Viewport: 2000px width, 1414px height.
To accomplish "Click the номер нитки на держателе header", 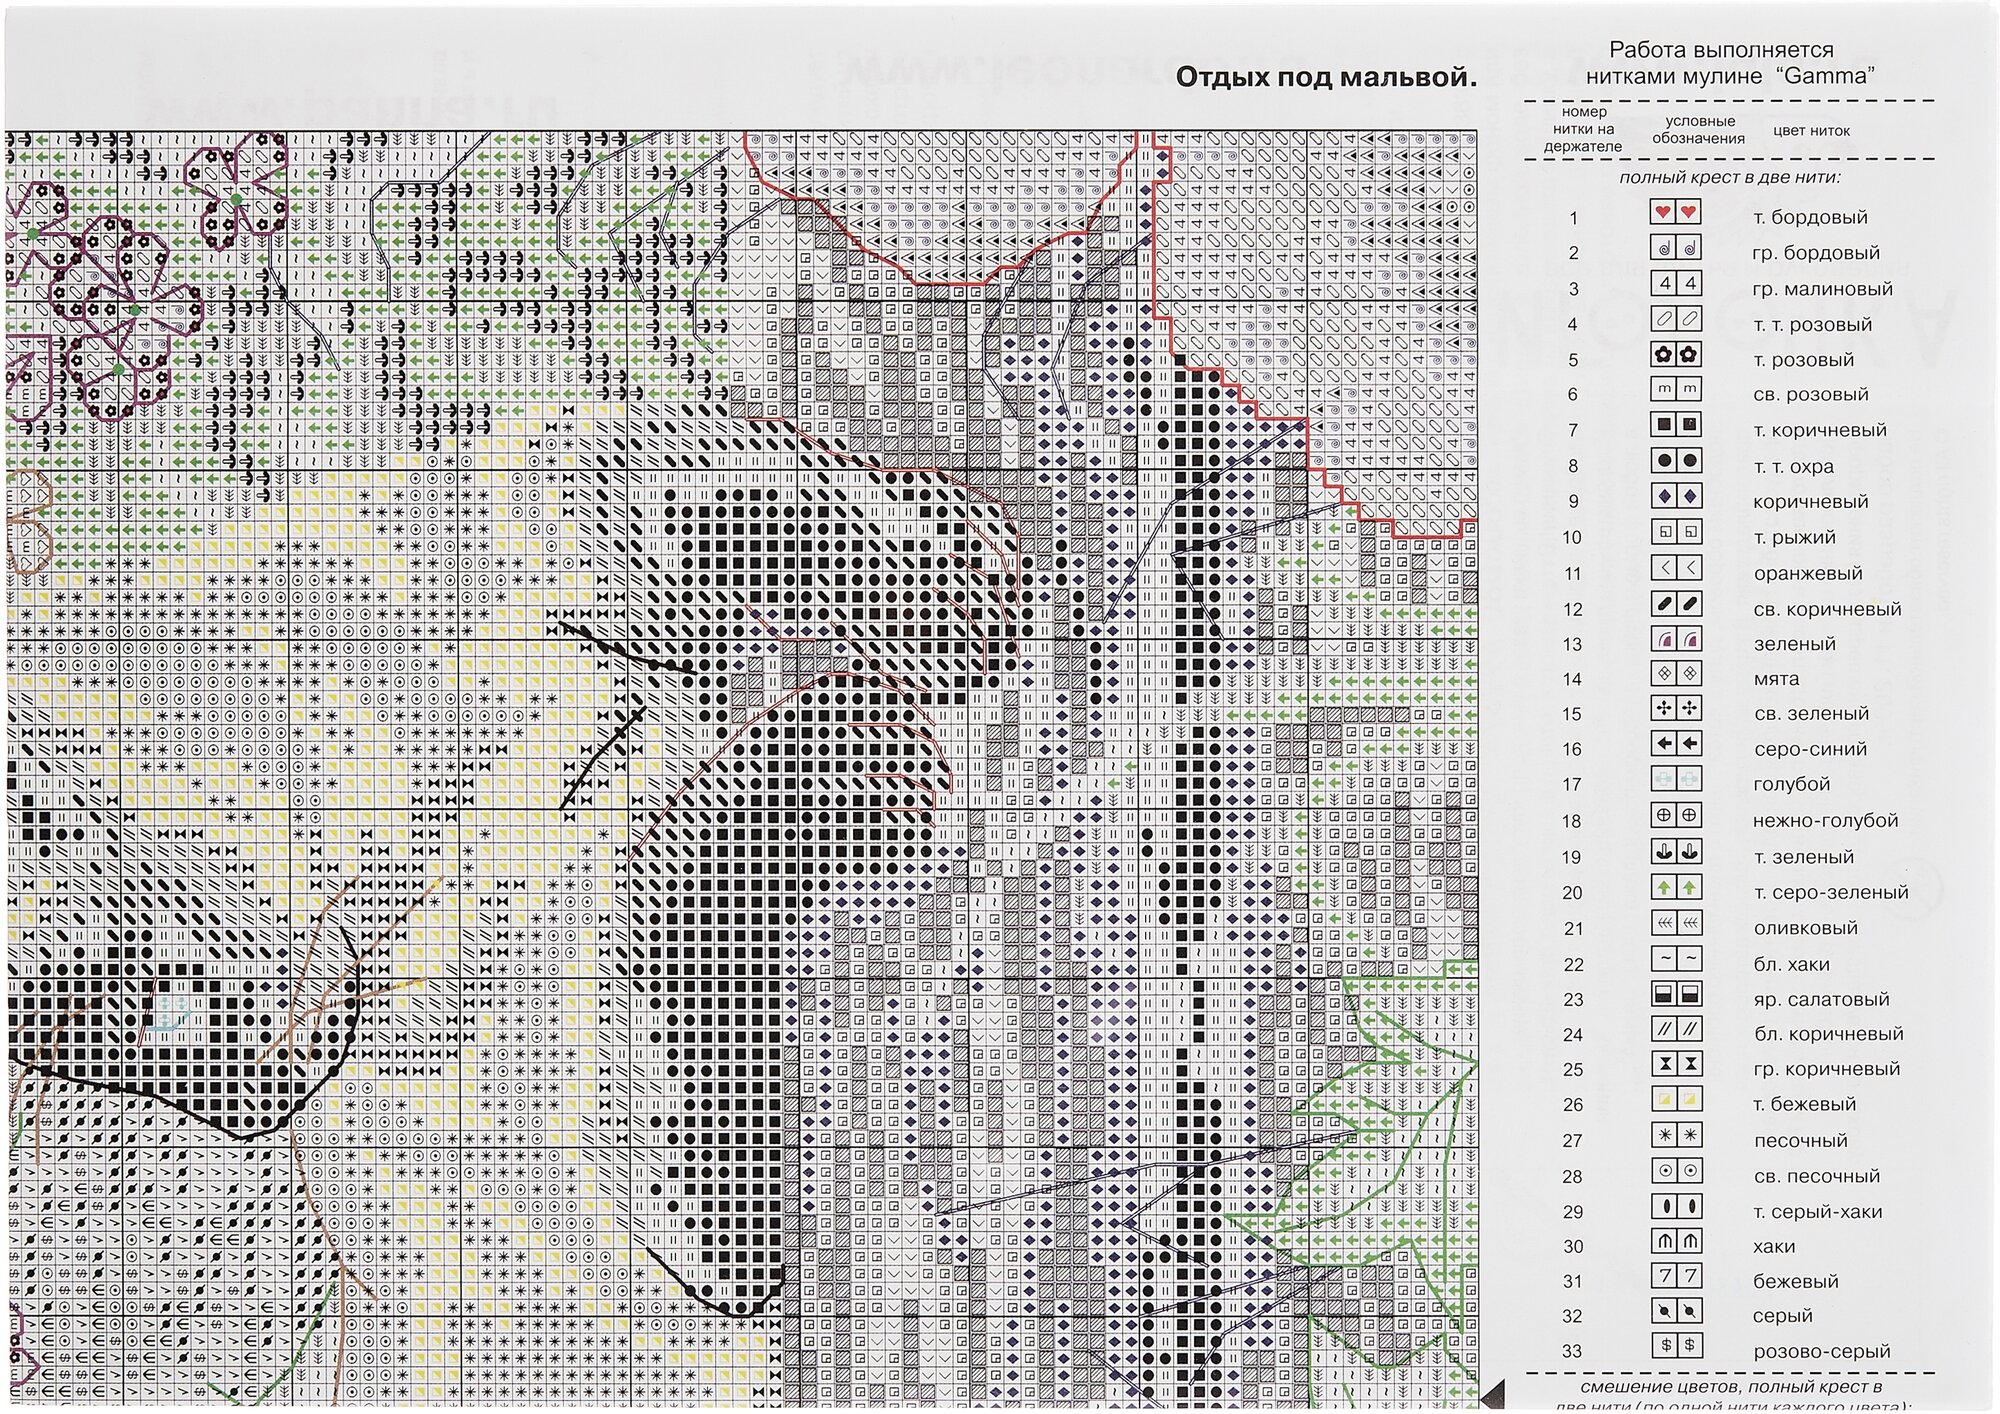I will pos(1582,130).
